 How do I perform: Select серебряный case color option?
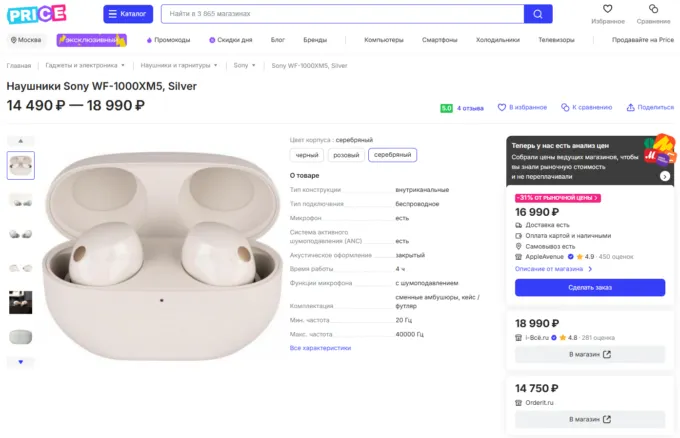[x=392, y=155]
